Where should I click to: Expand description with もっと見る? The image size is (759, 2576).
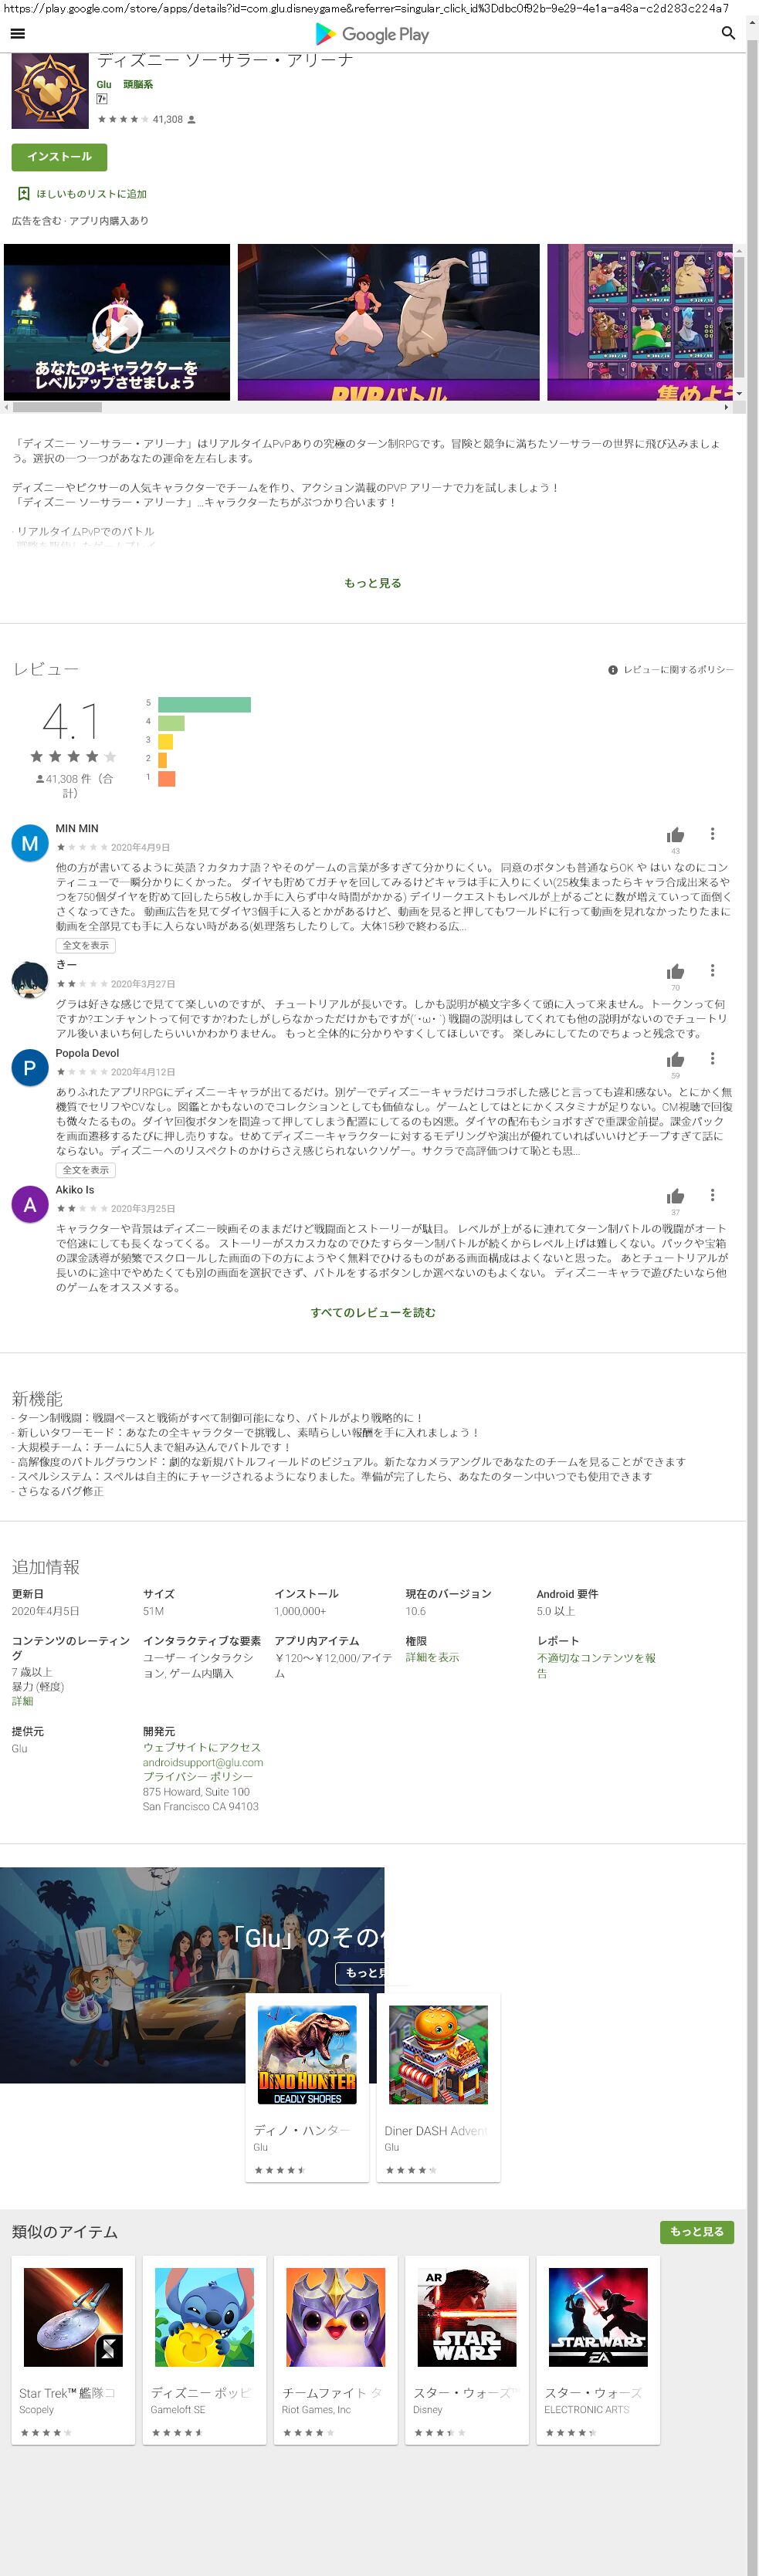(373, 583)
